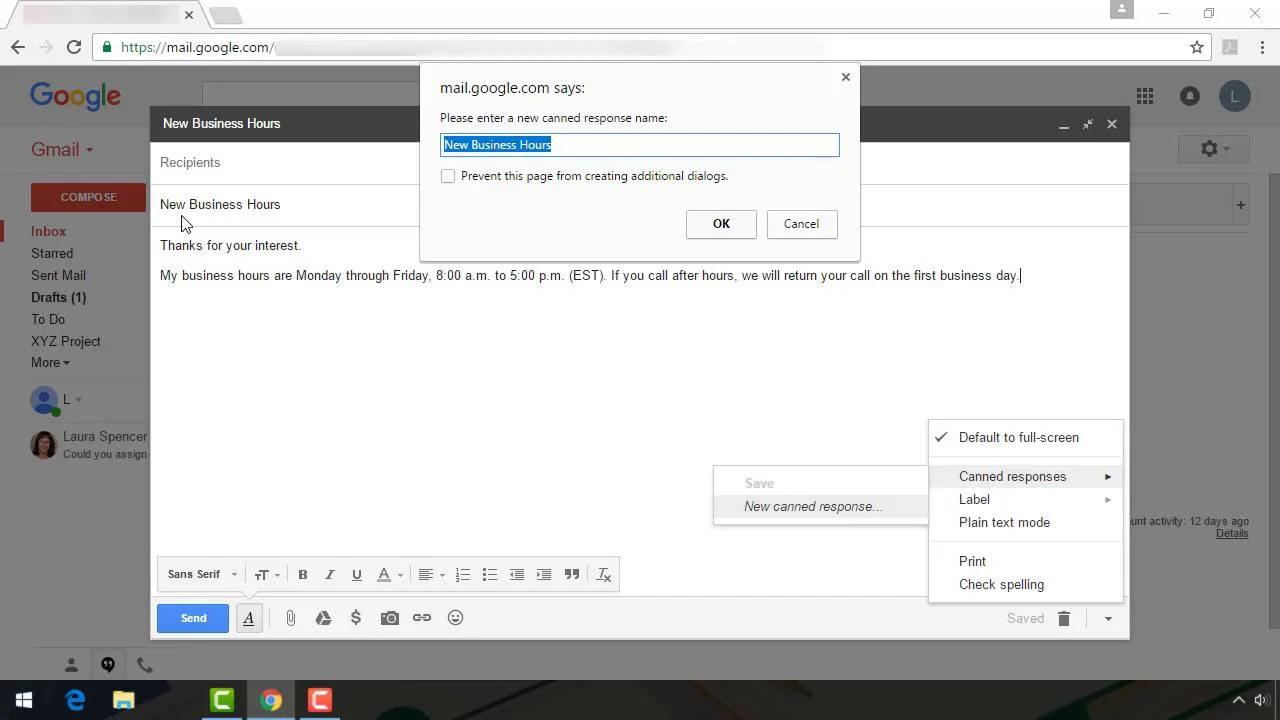Image resolution: width=1280 pixels, height=720 pixels.
Task: Select 'New canned response...' menu item
Action: pyautogui.click(x=813, y=507)
